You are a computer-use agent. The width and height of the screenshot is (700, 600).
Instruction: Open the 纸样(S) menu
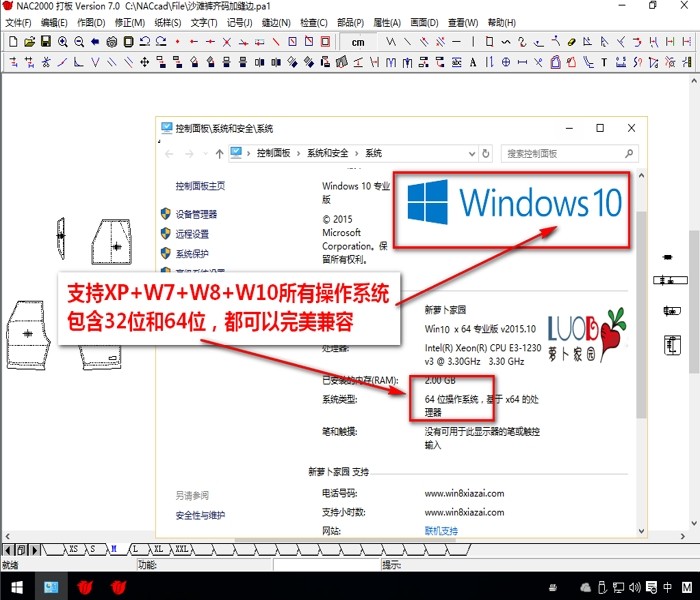[168, 23]
